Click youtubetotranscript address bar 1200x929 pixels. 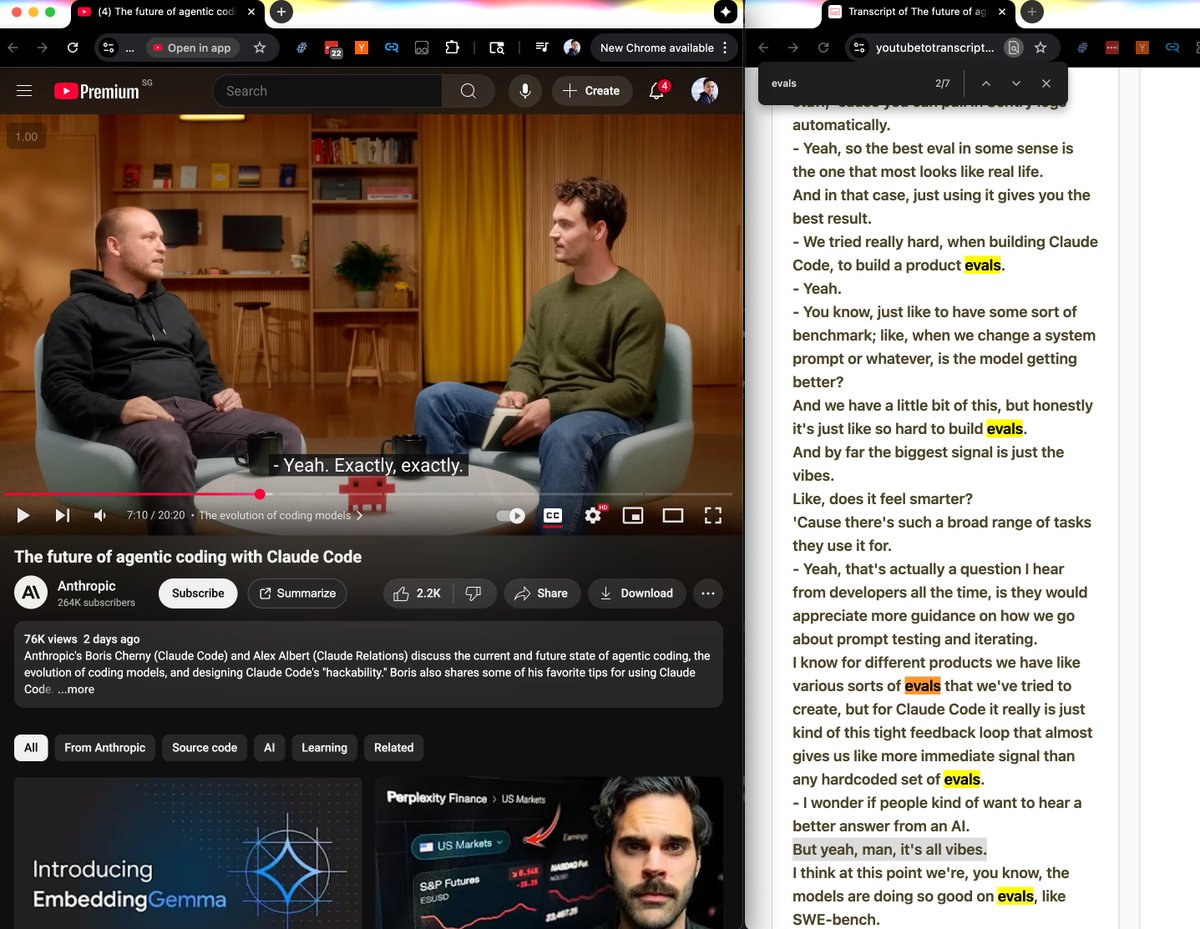tap(935, 47)
